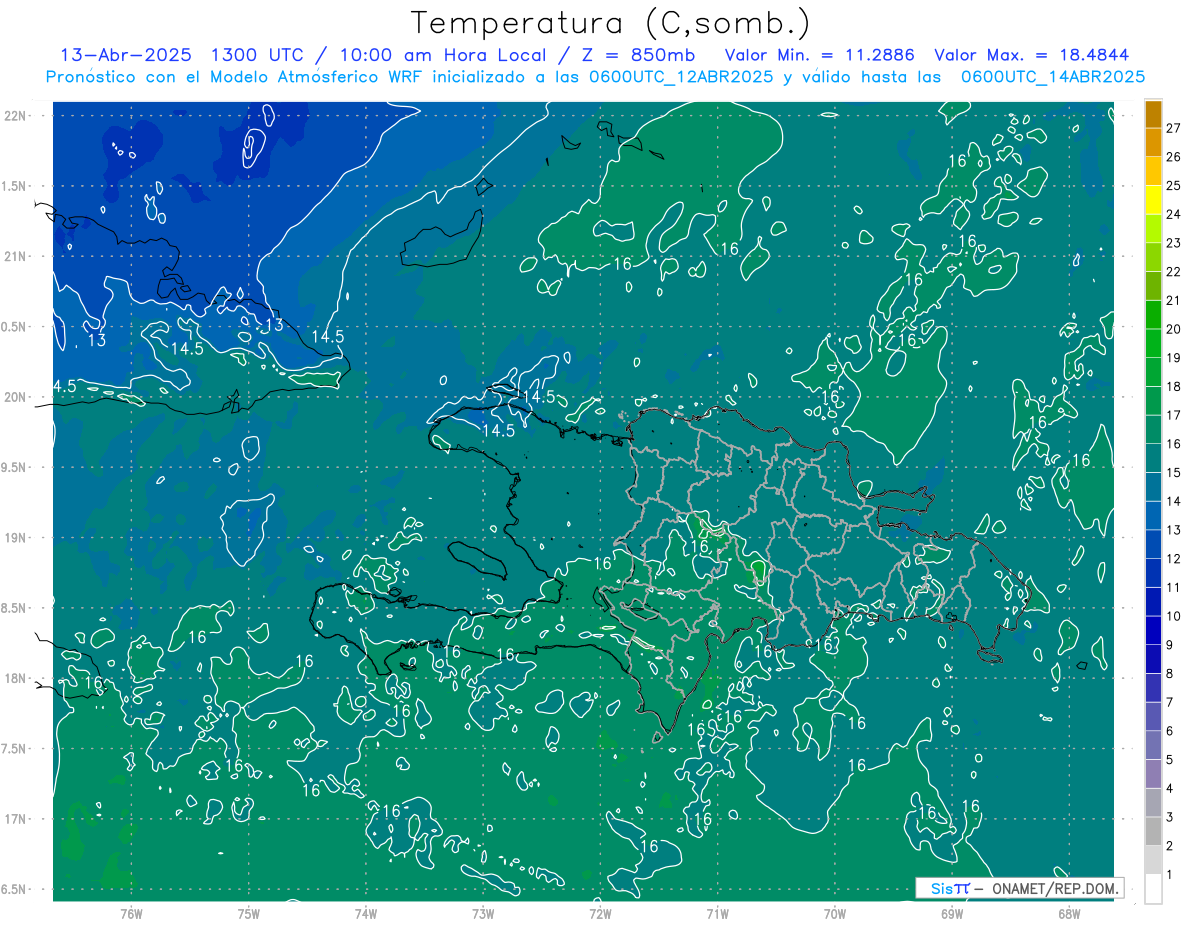The width and height of the screenshot is (1200, 927).
Task: Click the 20N latitude axis label
Action: 15,397
